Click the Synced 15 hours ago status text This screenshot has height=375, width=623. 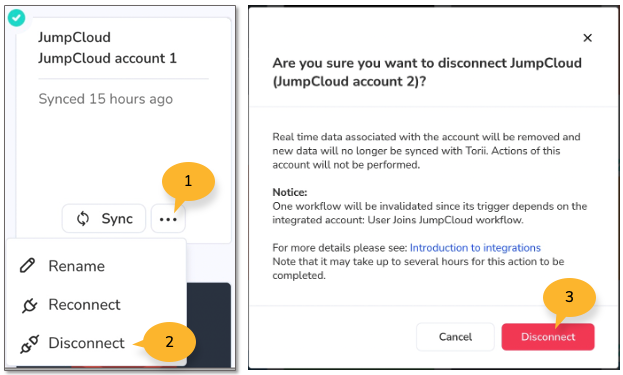point(106,99)
